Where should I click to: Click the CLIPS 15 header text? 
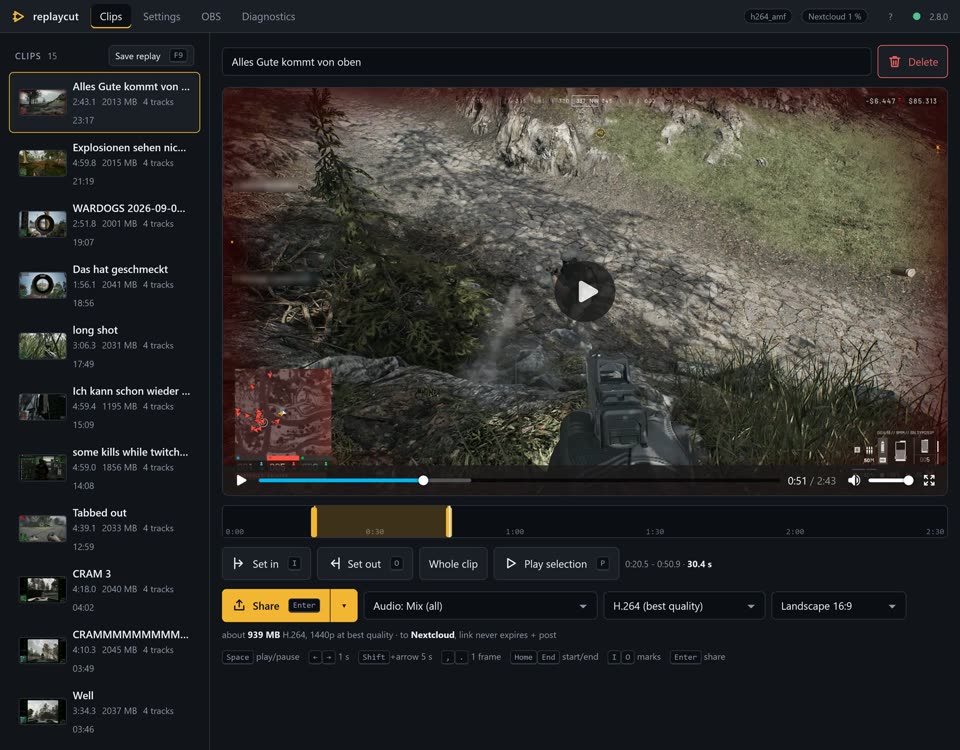36,56
